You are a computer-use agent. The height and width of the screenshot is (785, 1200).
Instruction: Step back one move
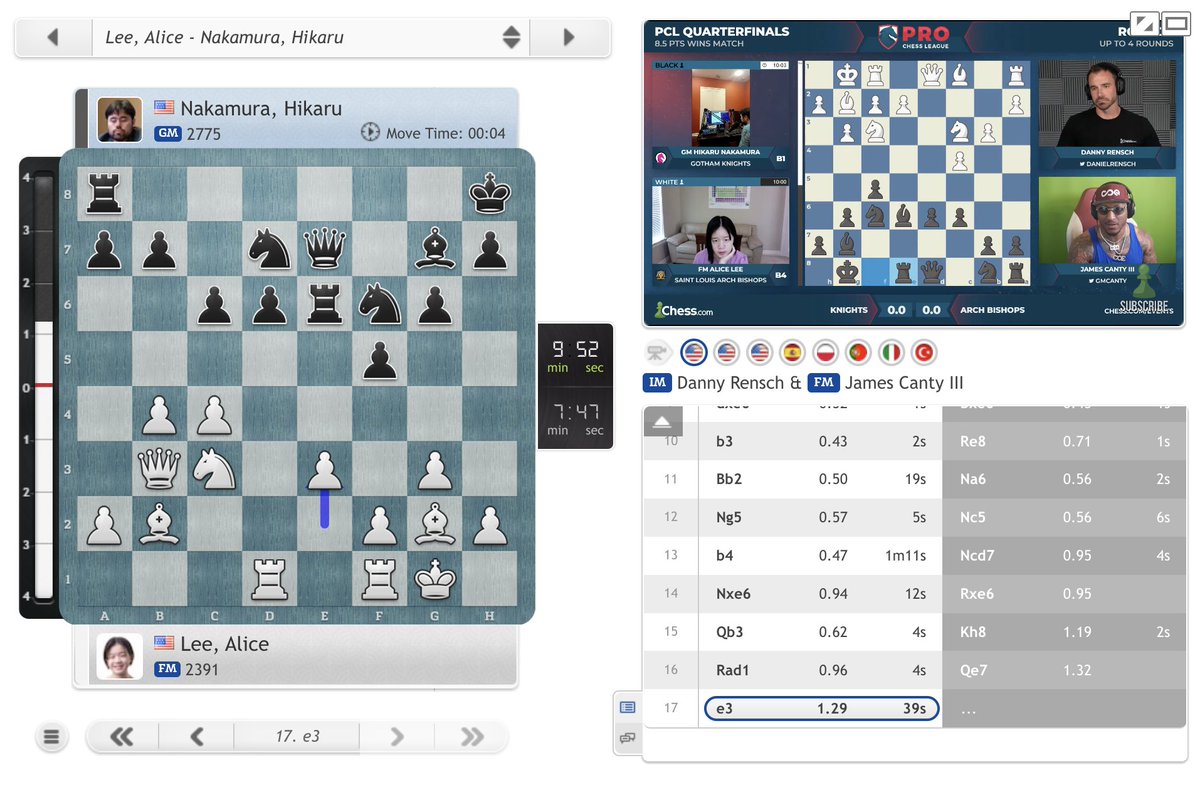tap(197, 737)
